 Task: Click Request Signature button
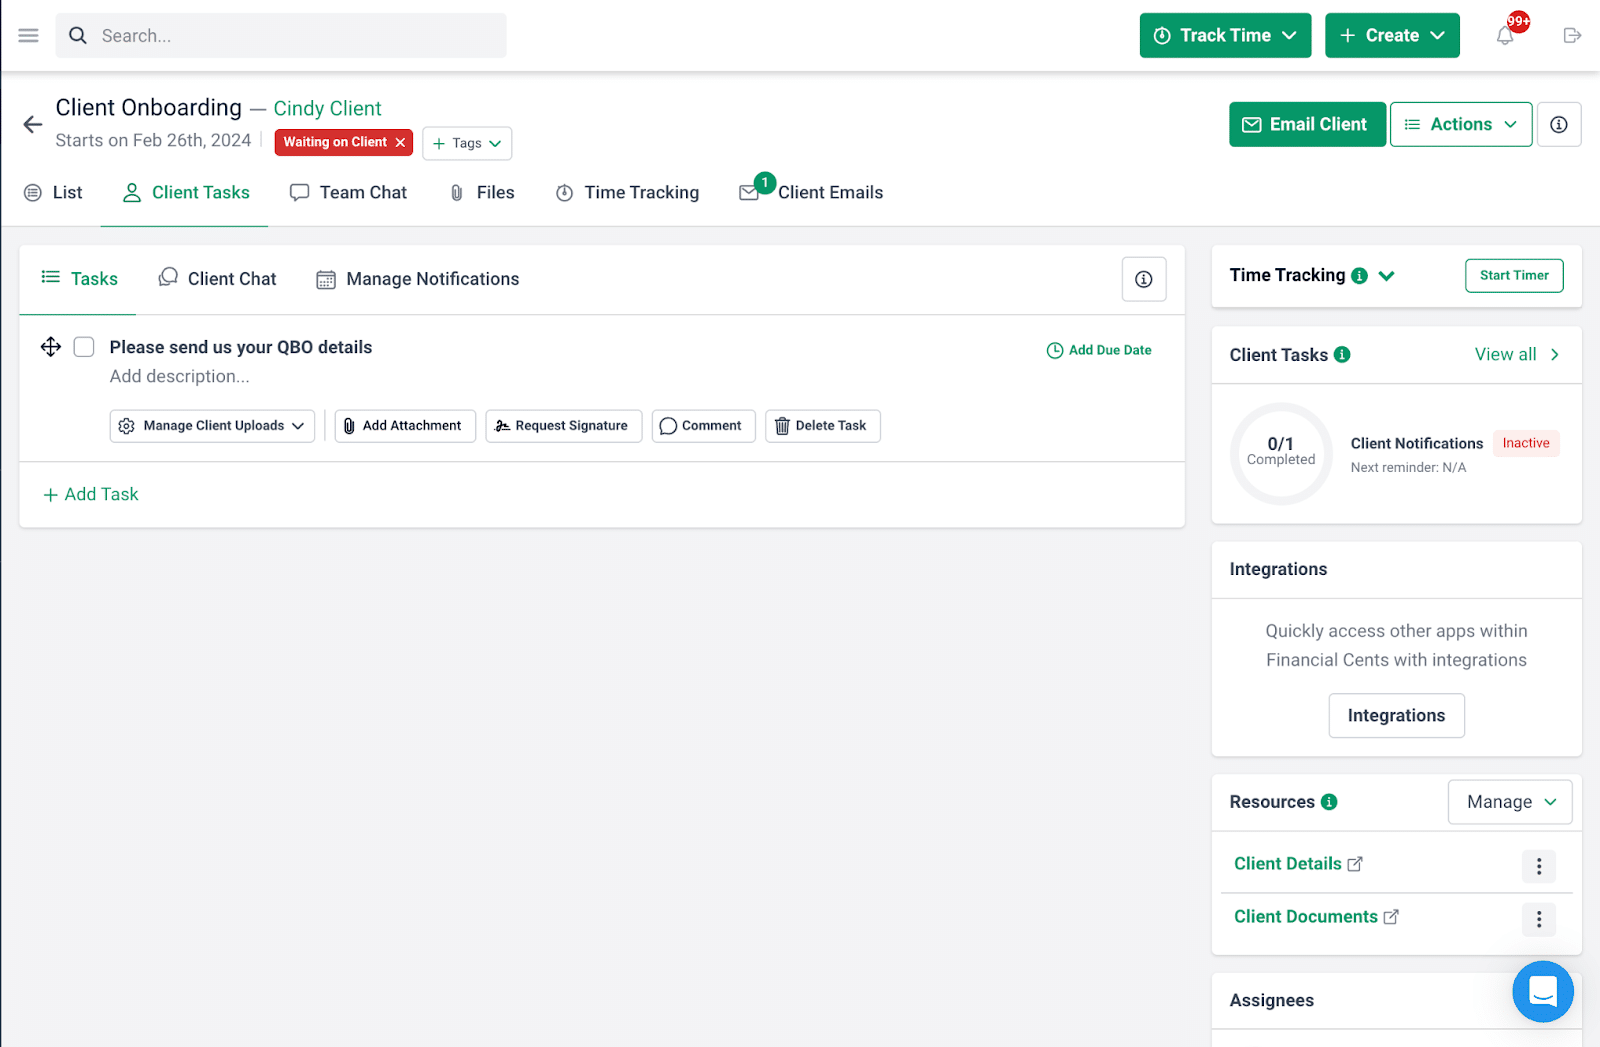click(x=564, y=426)
